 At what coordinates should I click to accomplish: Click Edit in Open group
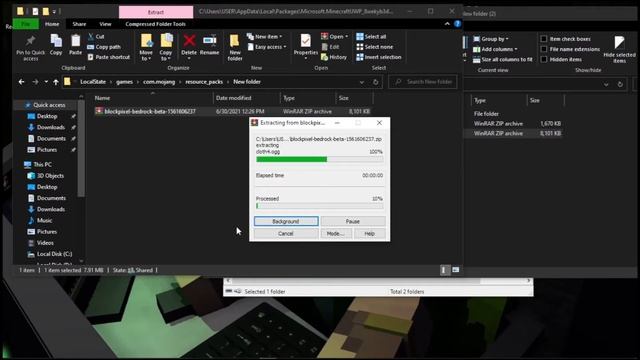tap(330, 47)
